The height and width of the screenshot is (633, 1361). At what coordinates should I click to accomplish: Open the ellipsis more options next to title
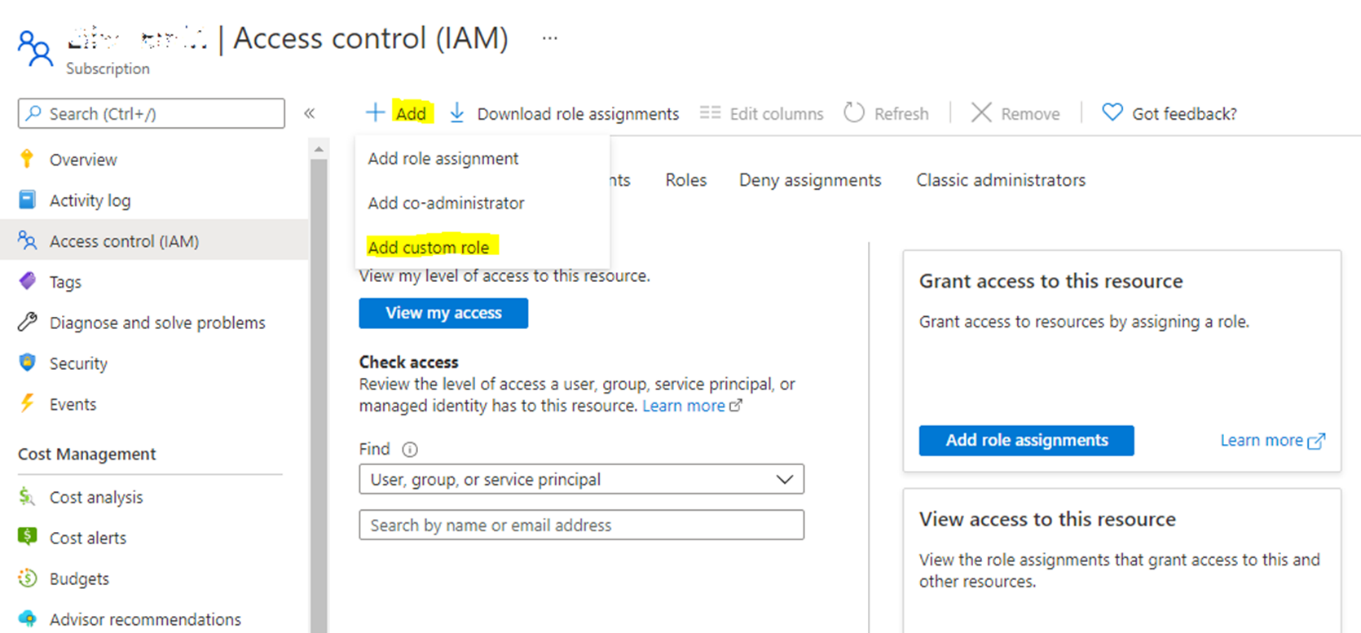(549, 39)
